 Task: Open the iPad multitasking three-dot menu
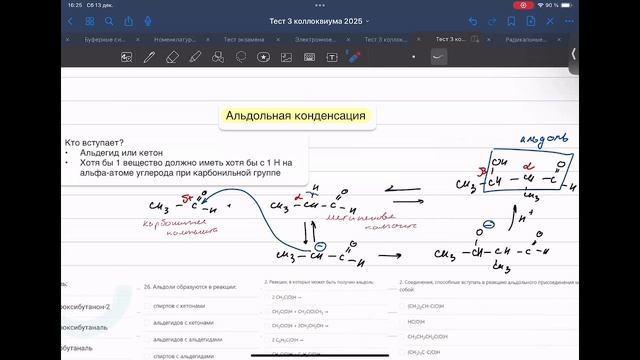tap(320, 5)
